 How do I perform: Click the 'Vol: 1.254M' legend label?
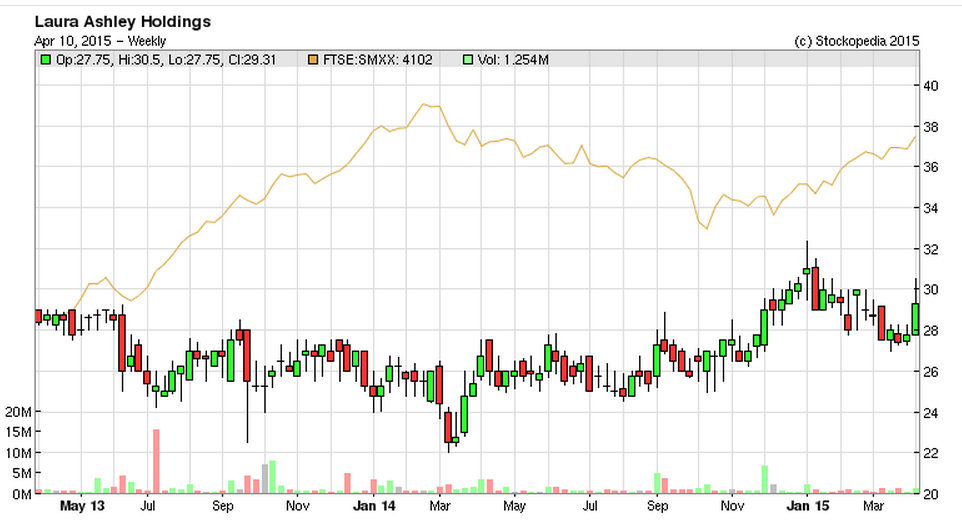click(514, 60)
